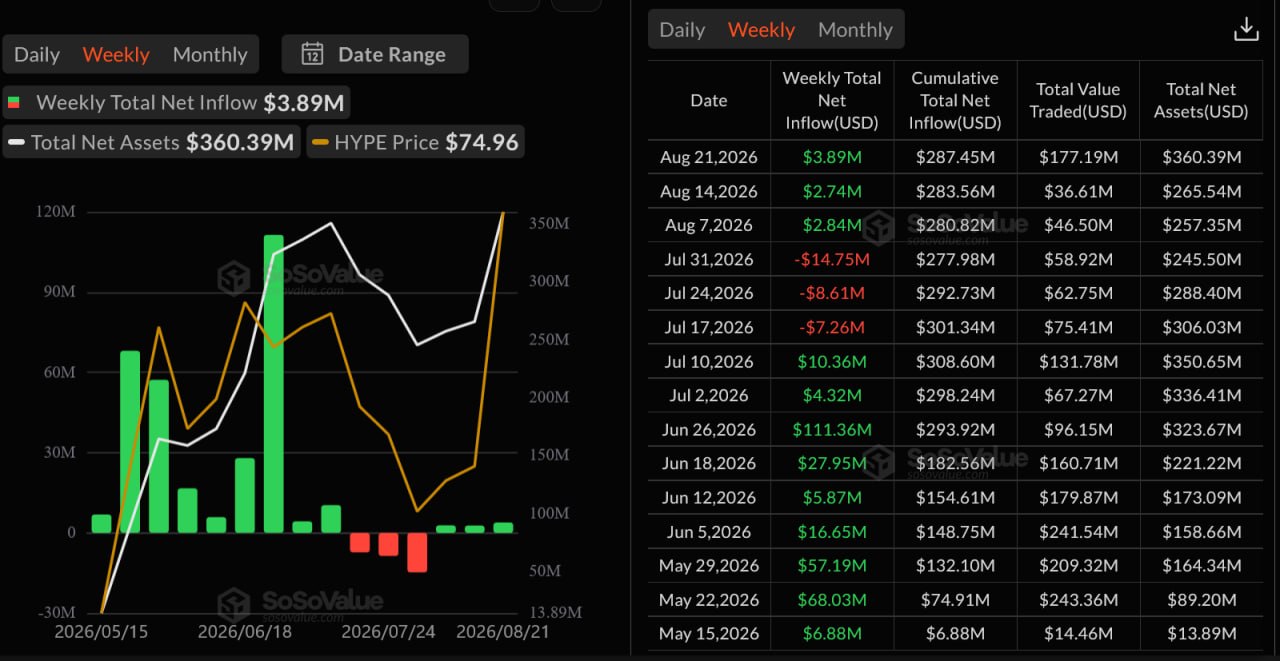Download the table data via download icon

[x=1246, y=29]
